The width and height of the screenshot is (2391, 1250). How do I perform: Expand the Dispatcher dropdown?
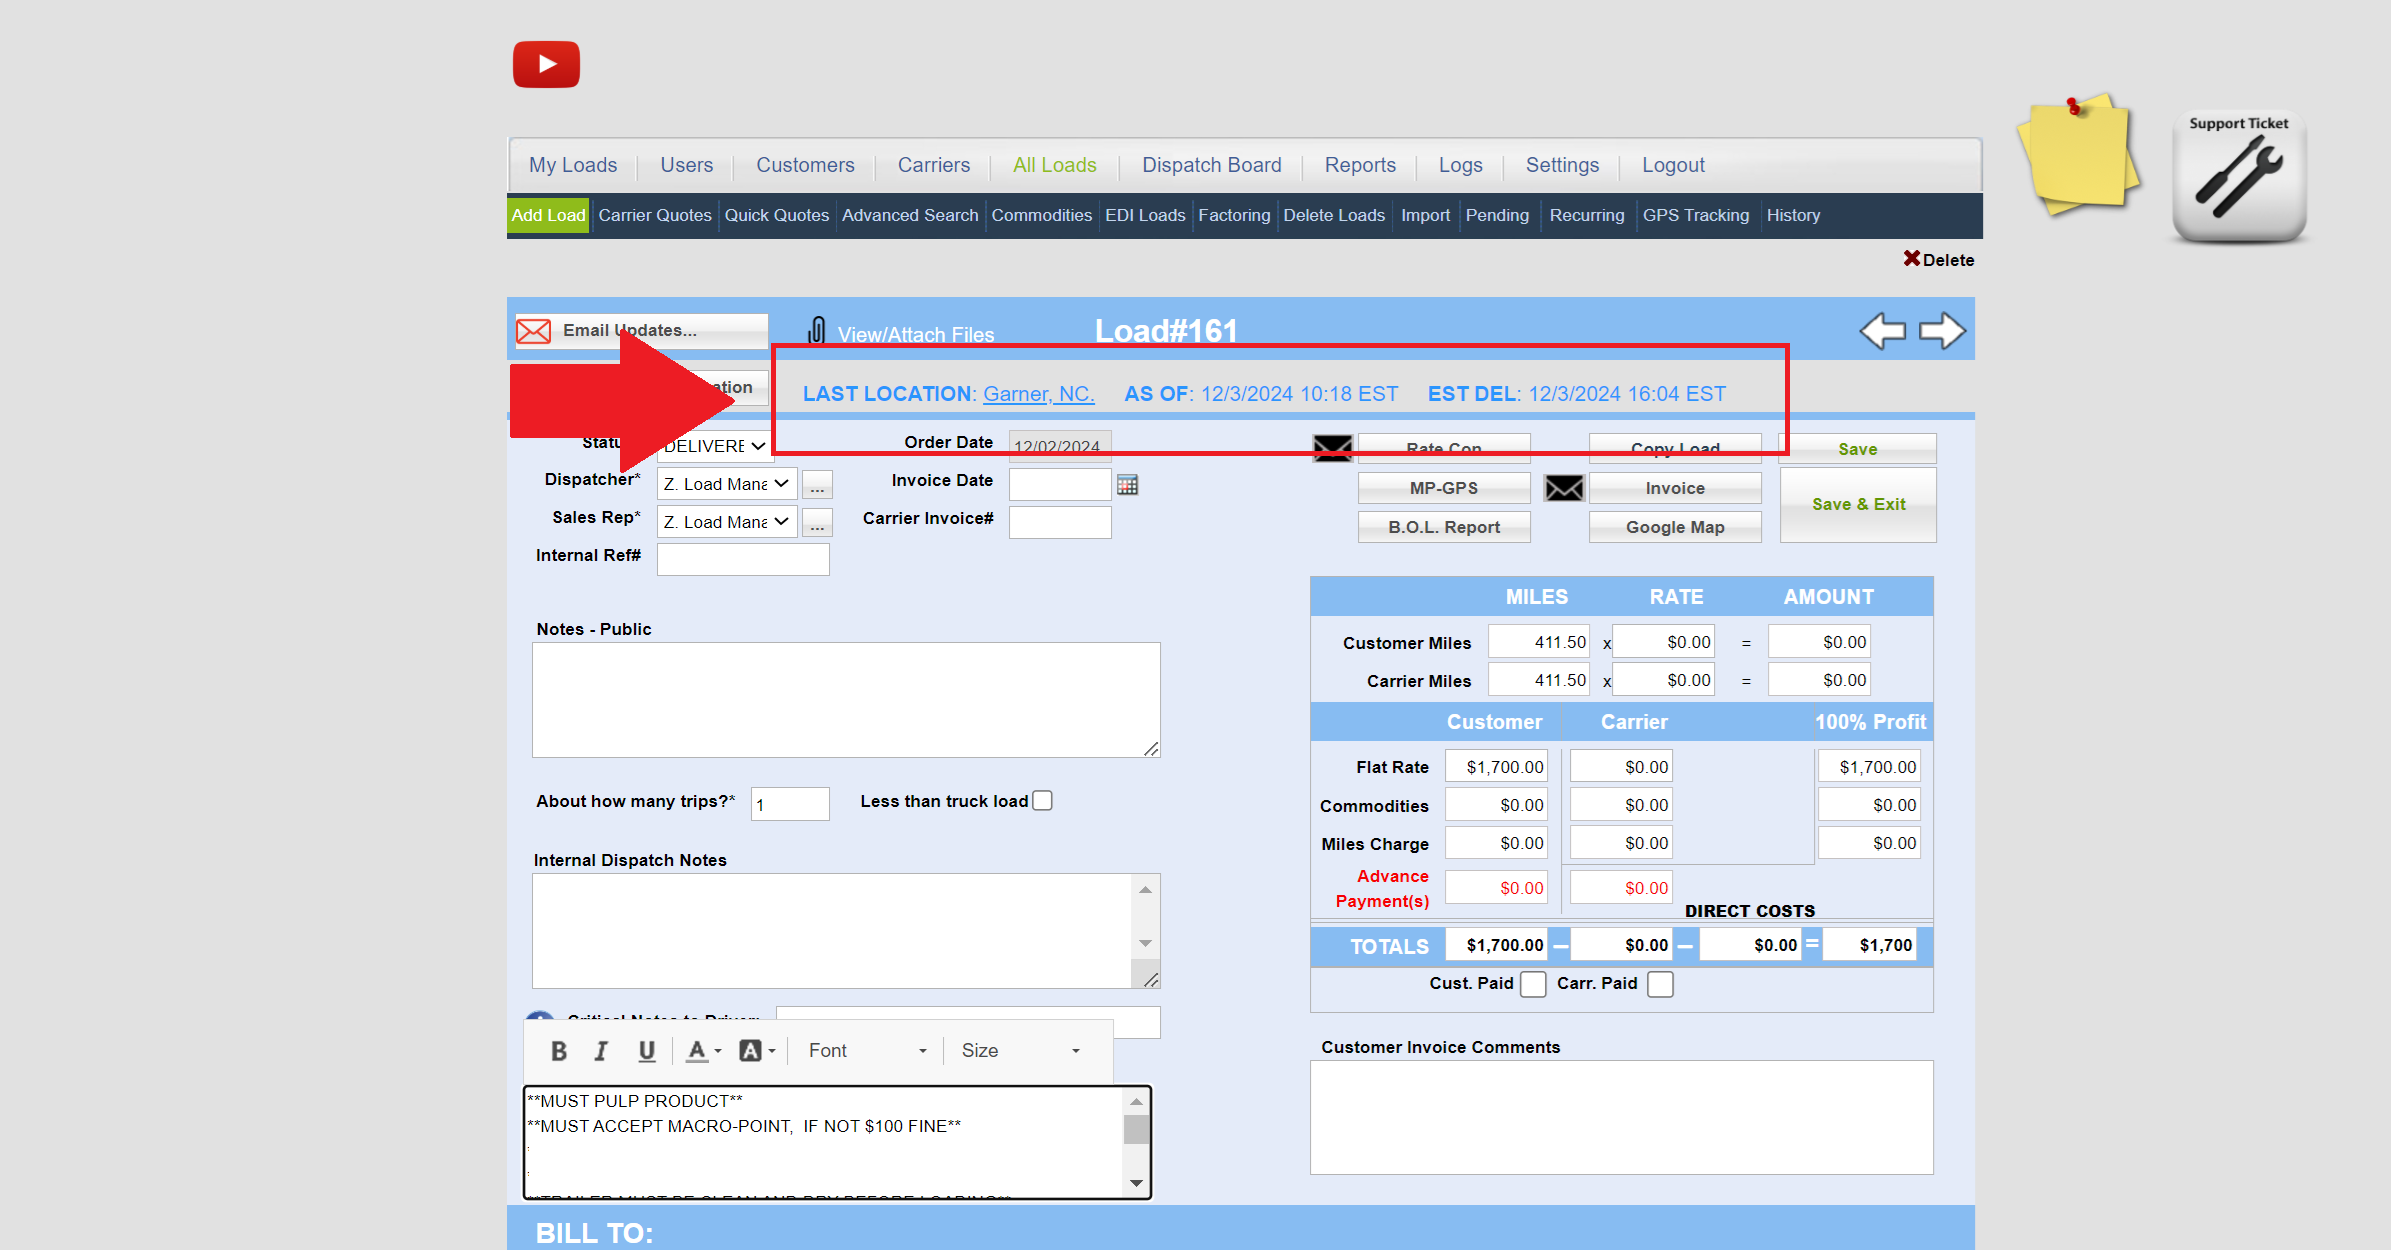coord(727,484)
